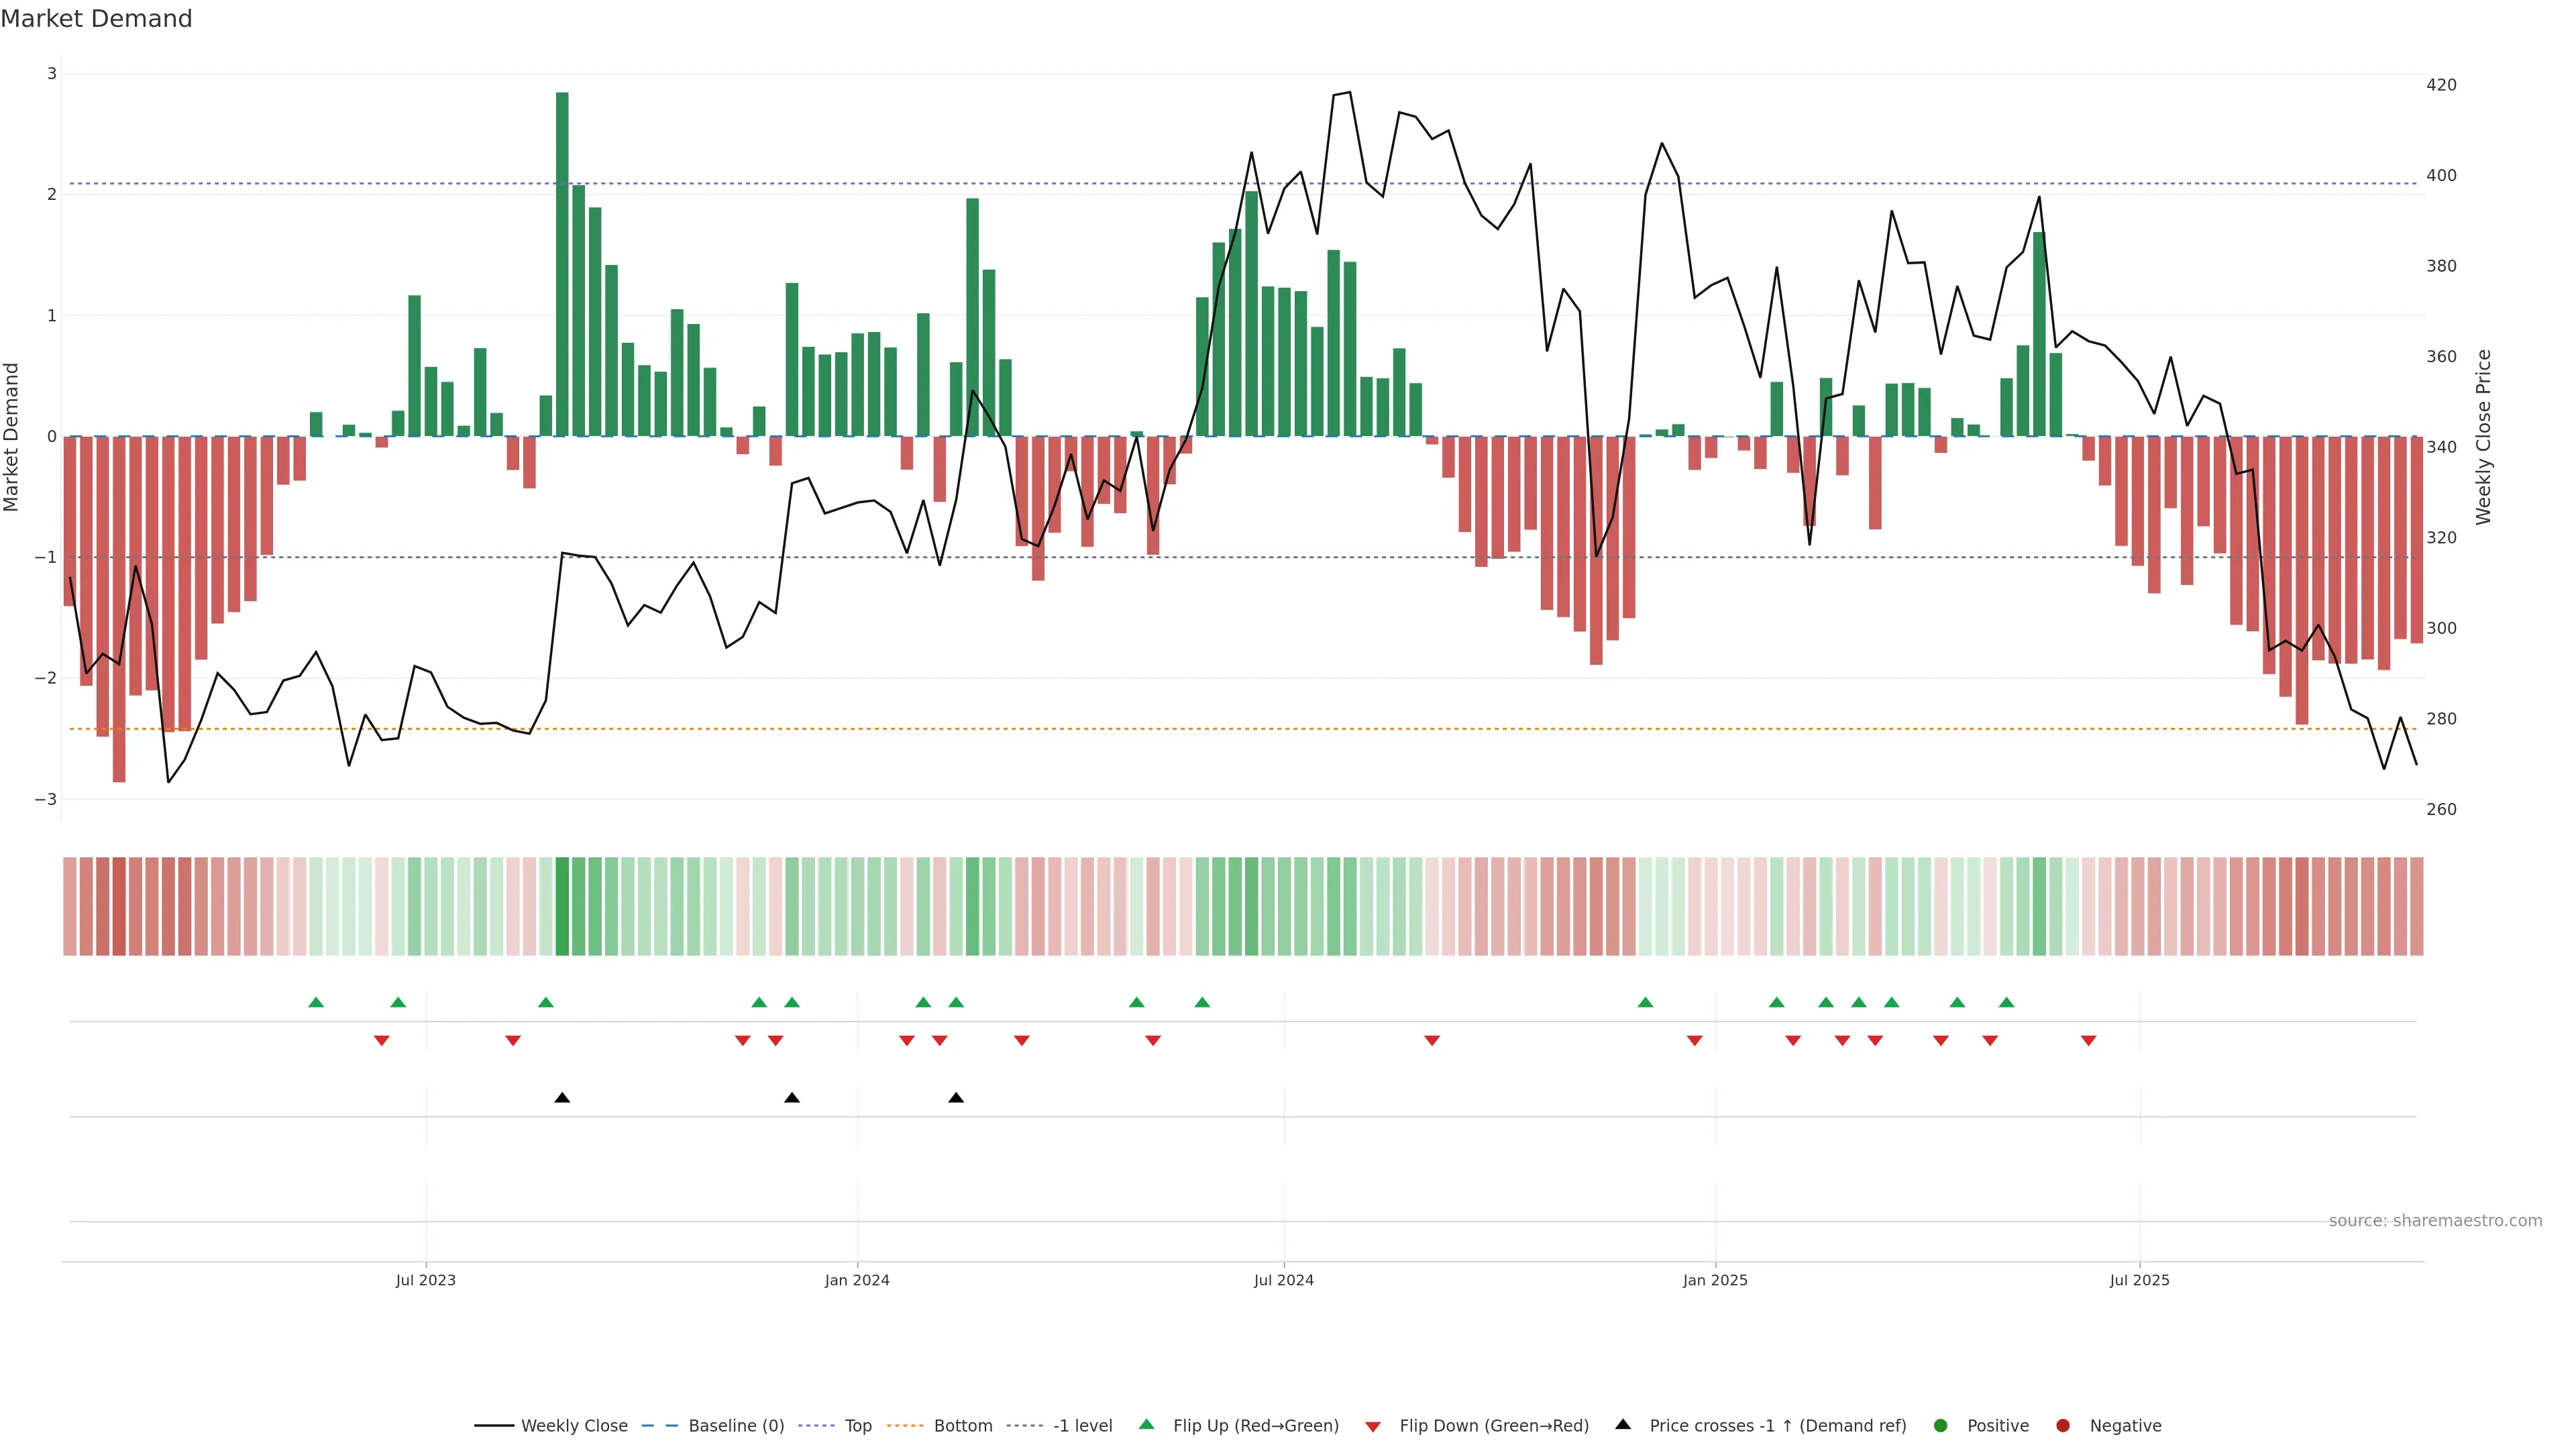Hide the Top dotted line legend
The image size is (2576, 1449).
point(857,1426)
